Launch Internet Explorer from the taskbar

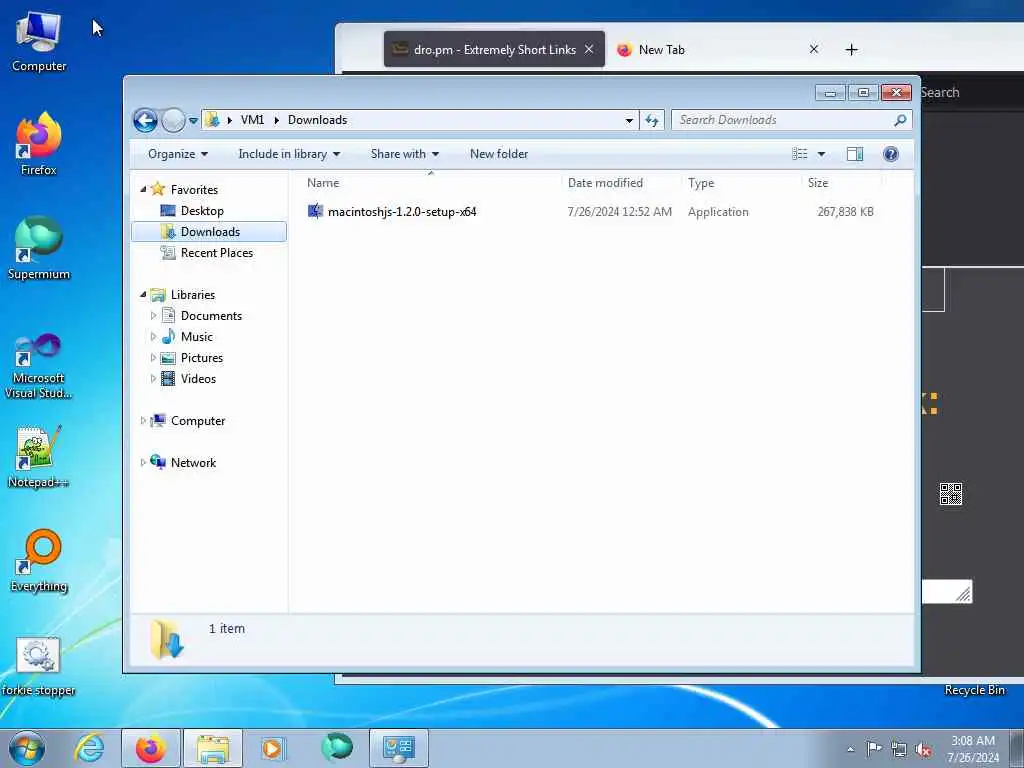pos(89,748)
